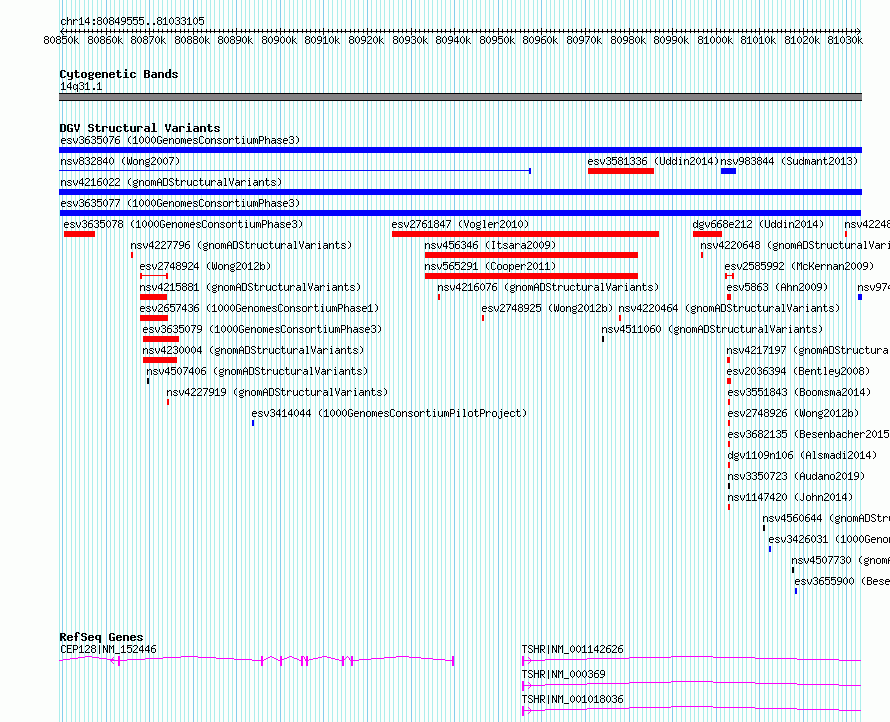Click nsv4217197 variant label
Screen dimensions: 890x722
tap(808, 350)
